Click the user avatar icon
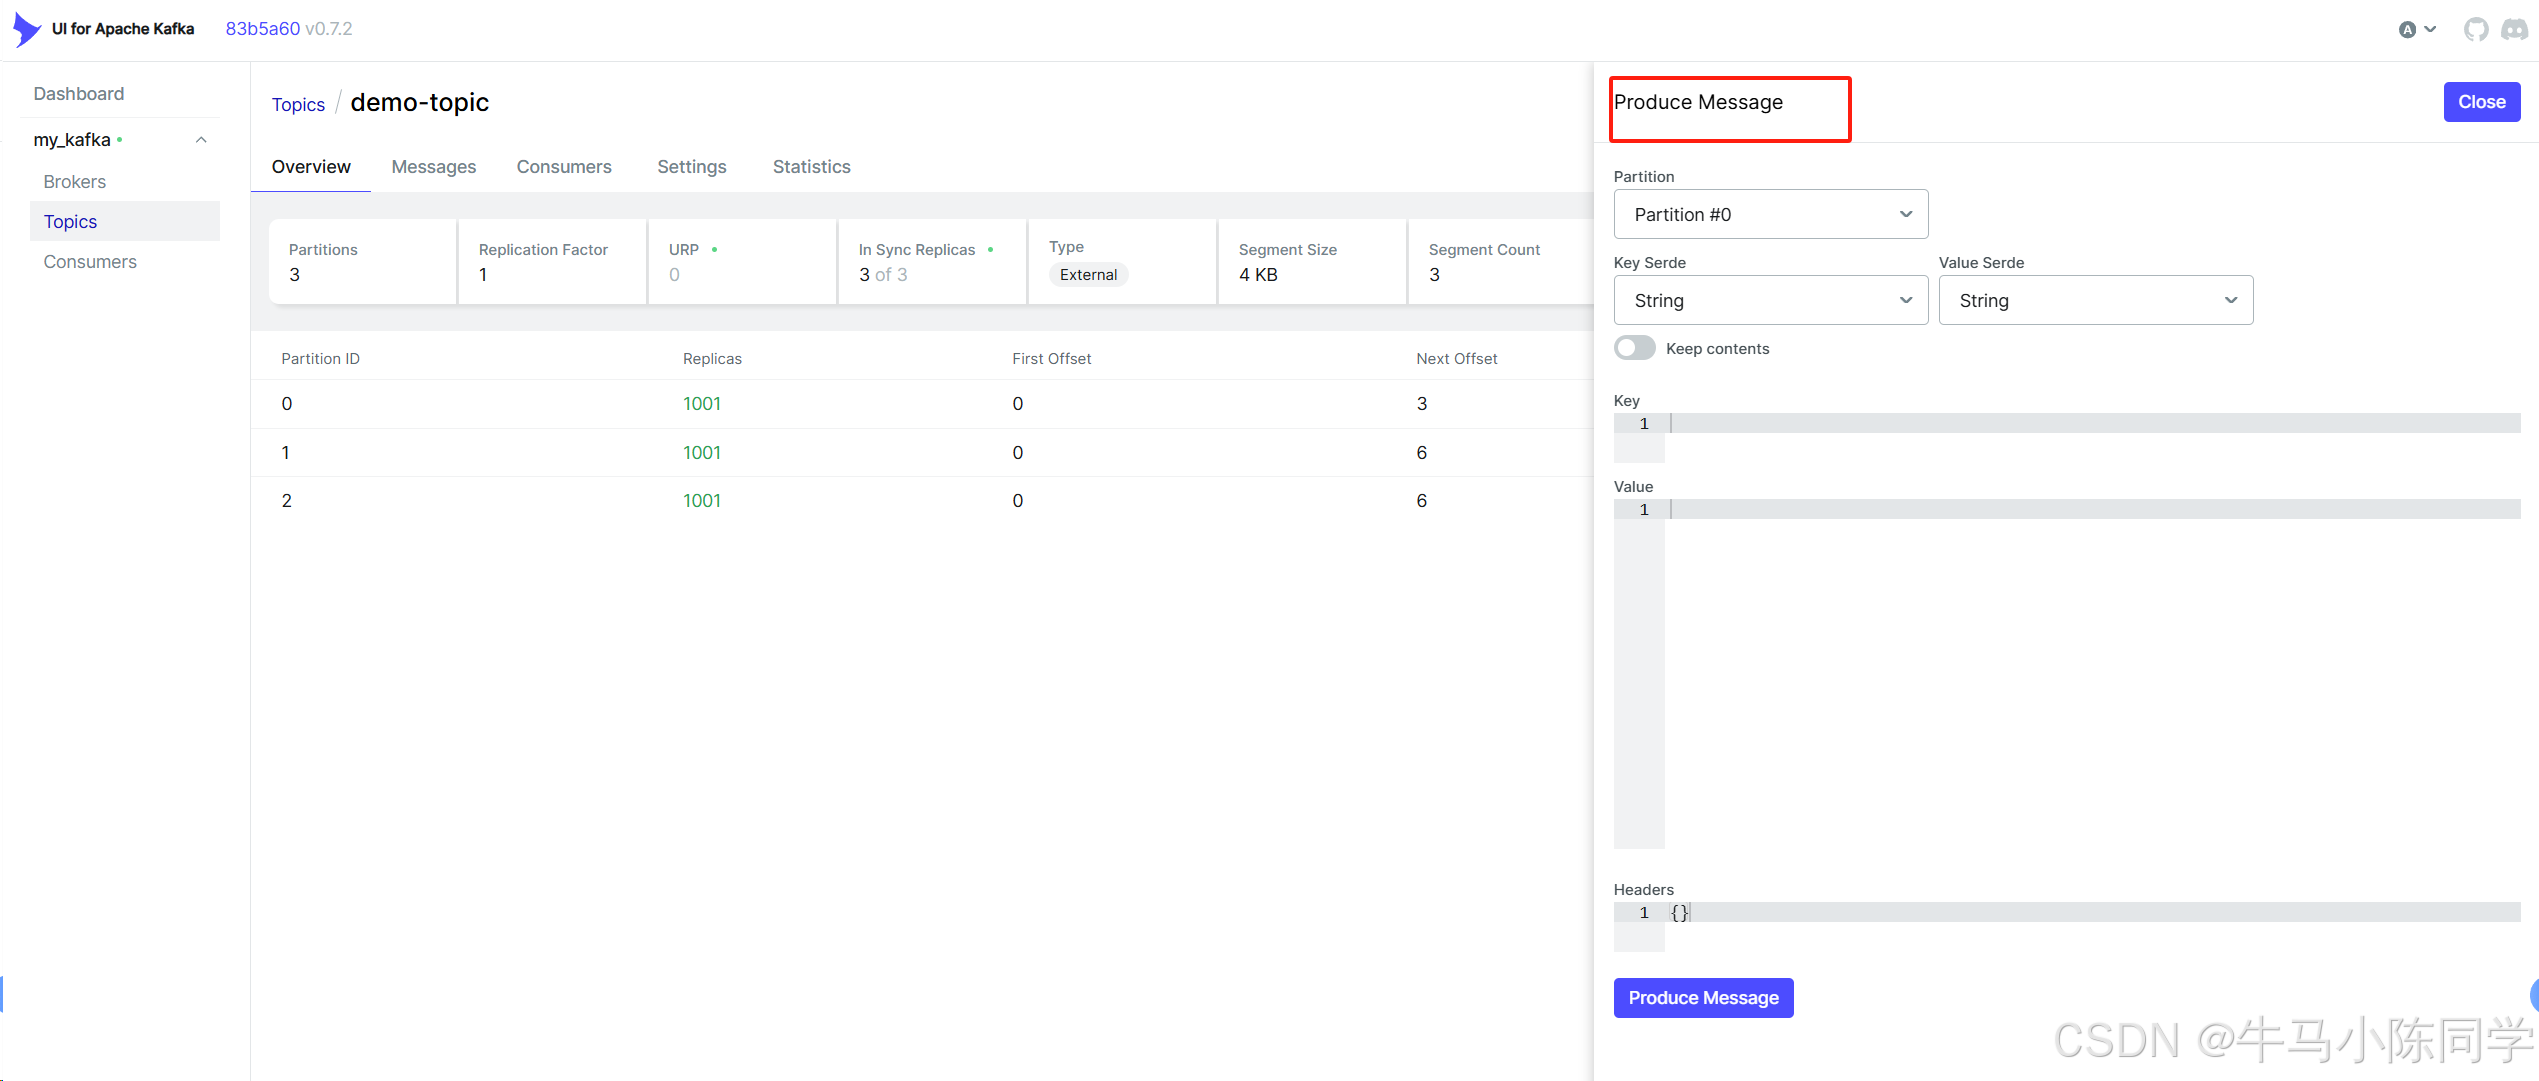 [2408, 29]
